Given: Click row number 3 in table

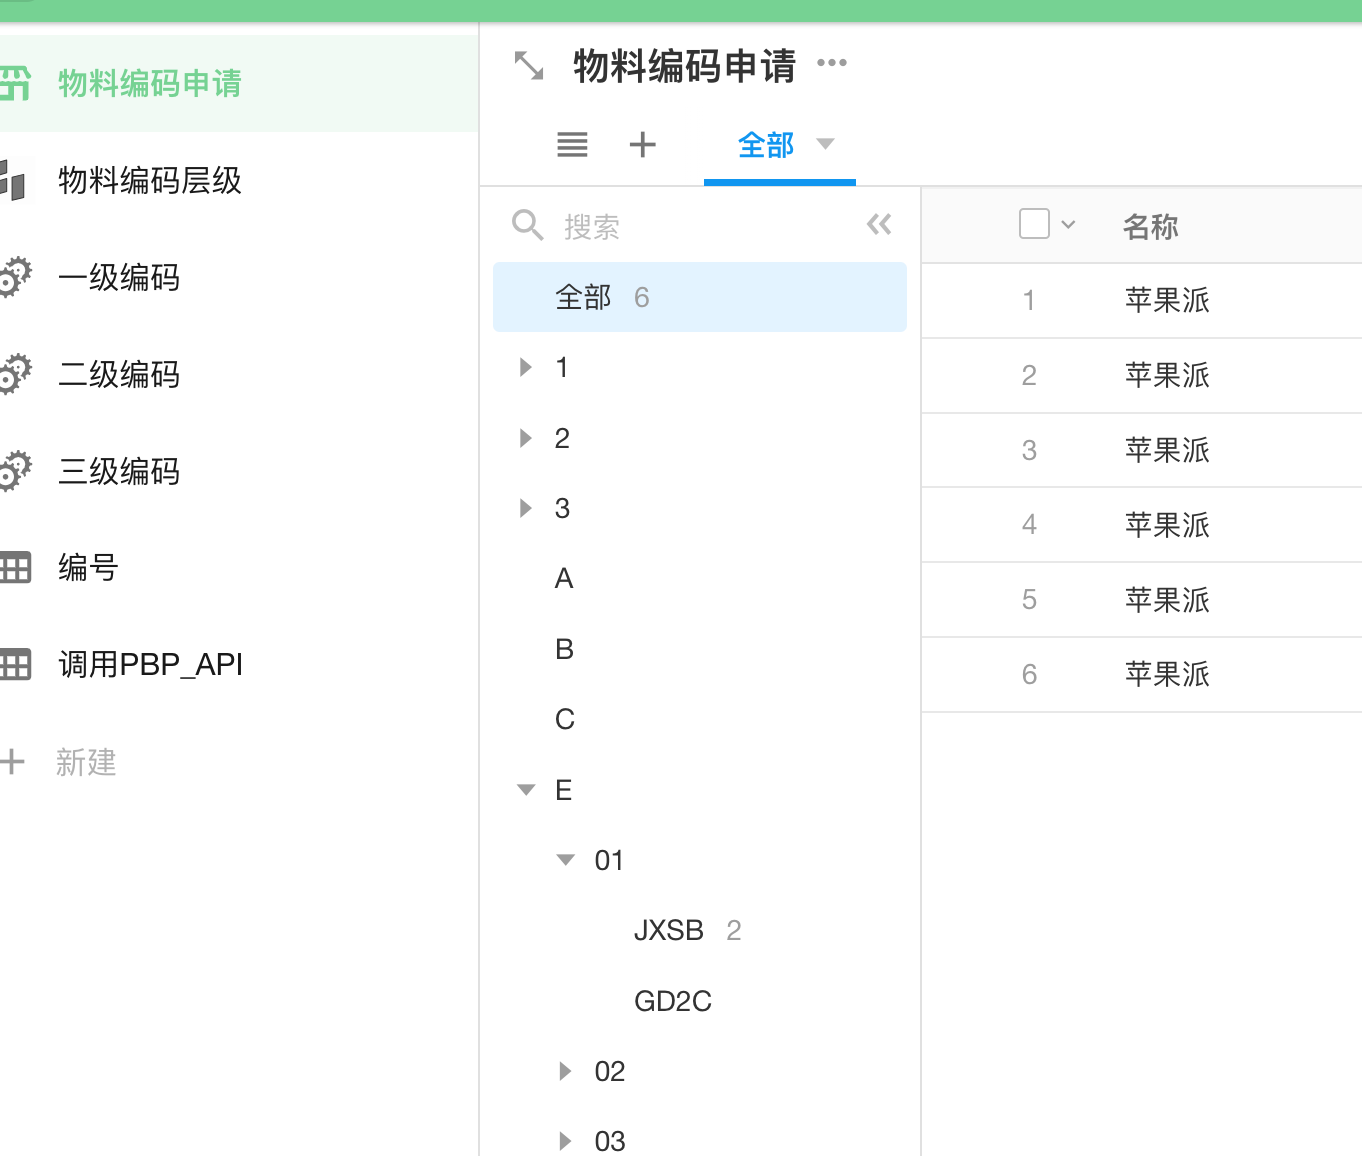Looking at the screenshot, I should click(1029, 450).
